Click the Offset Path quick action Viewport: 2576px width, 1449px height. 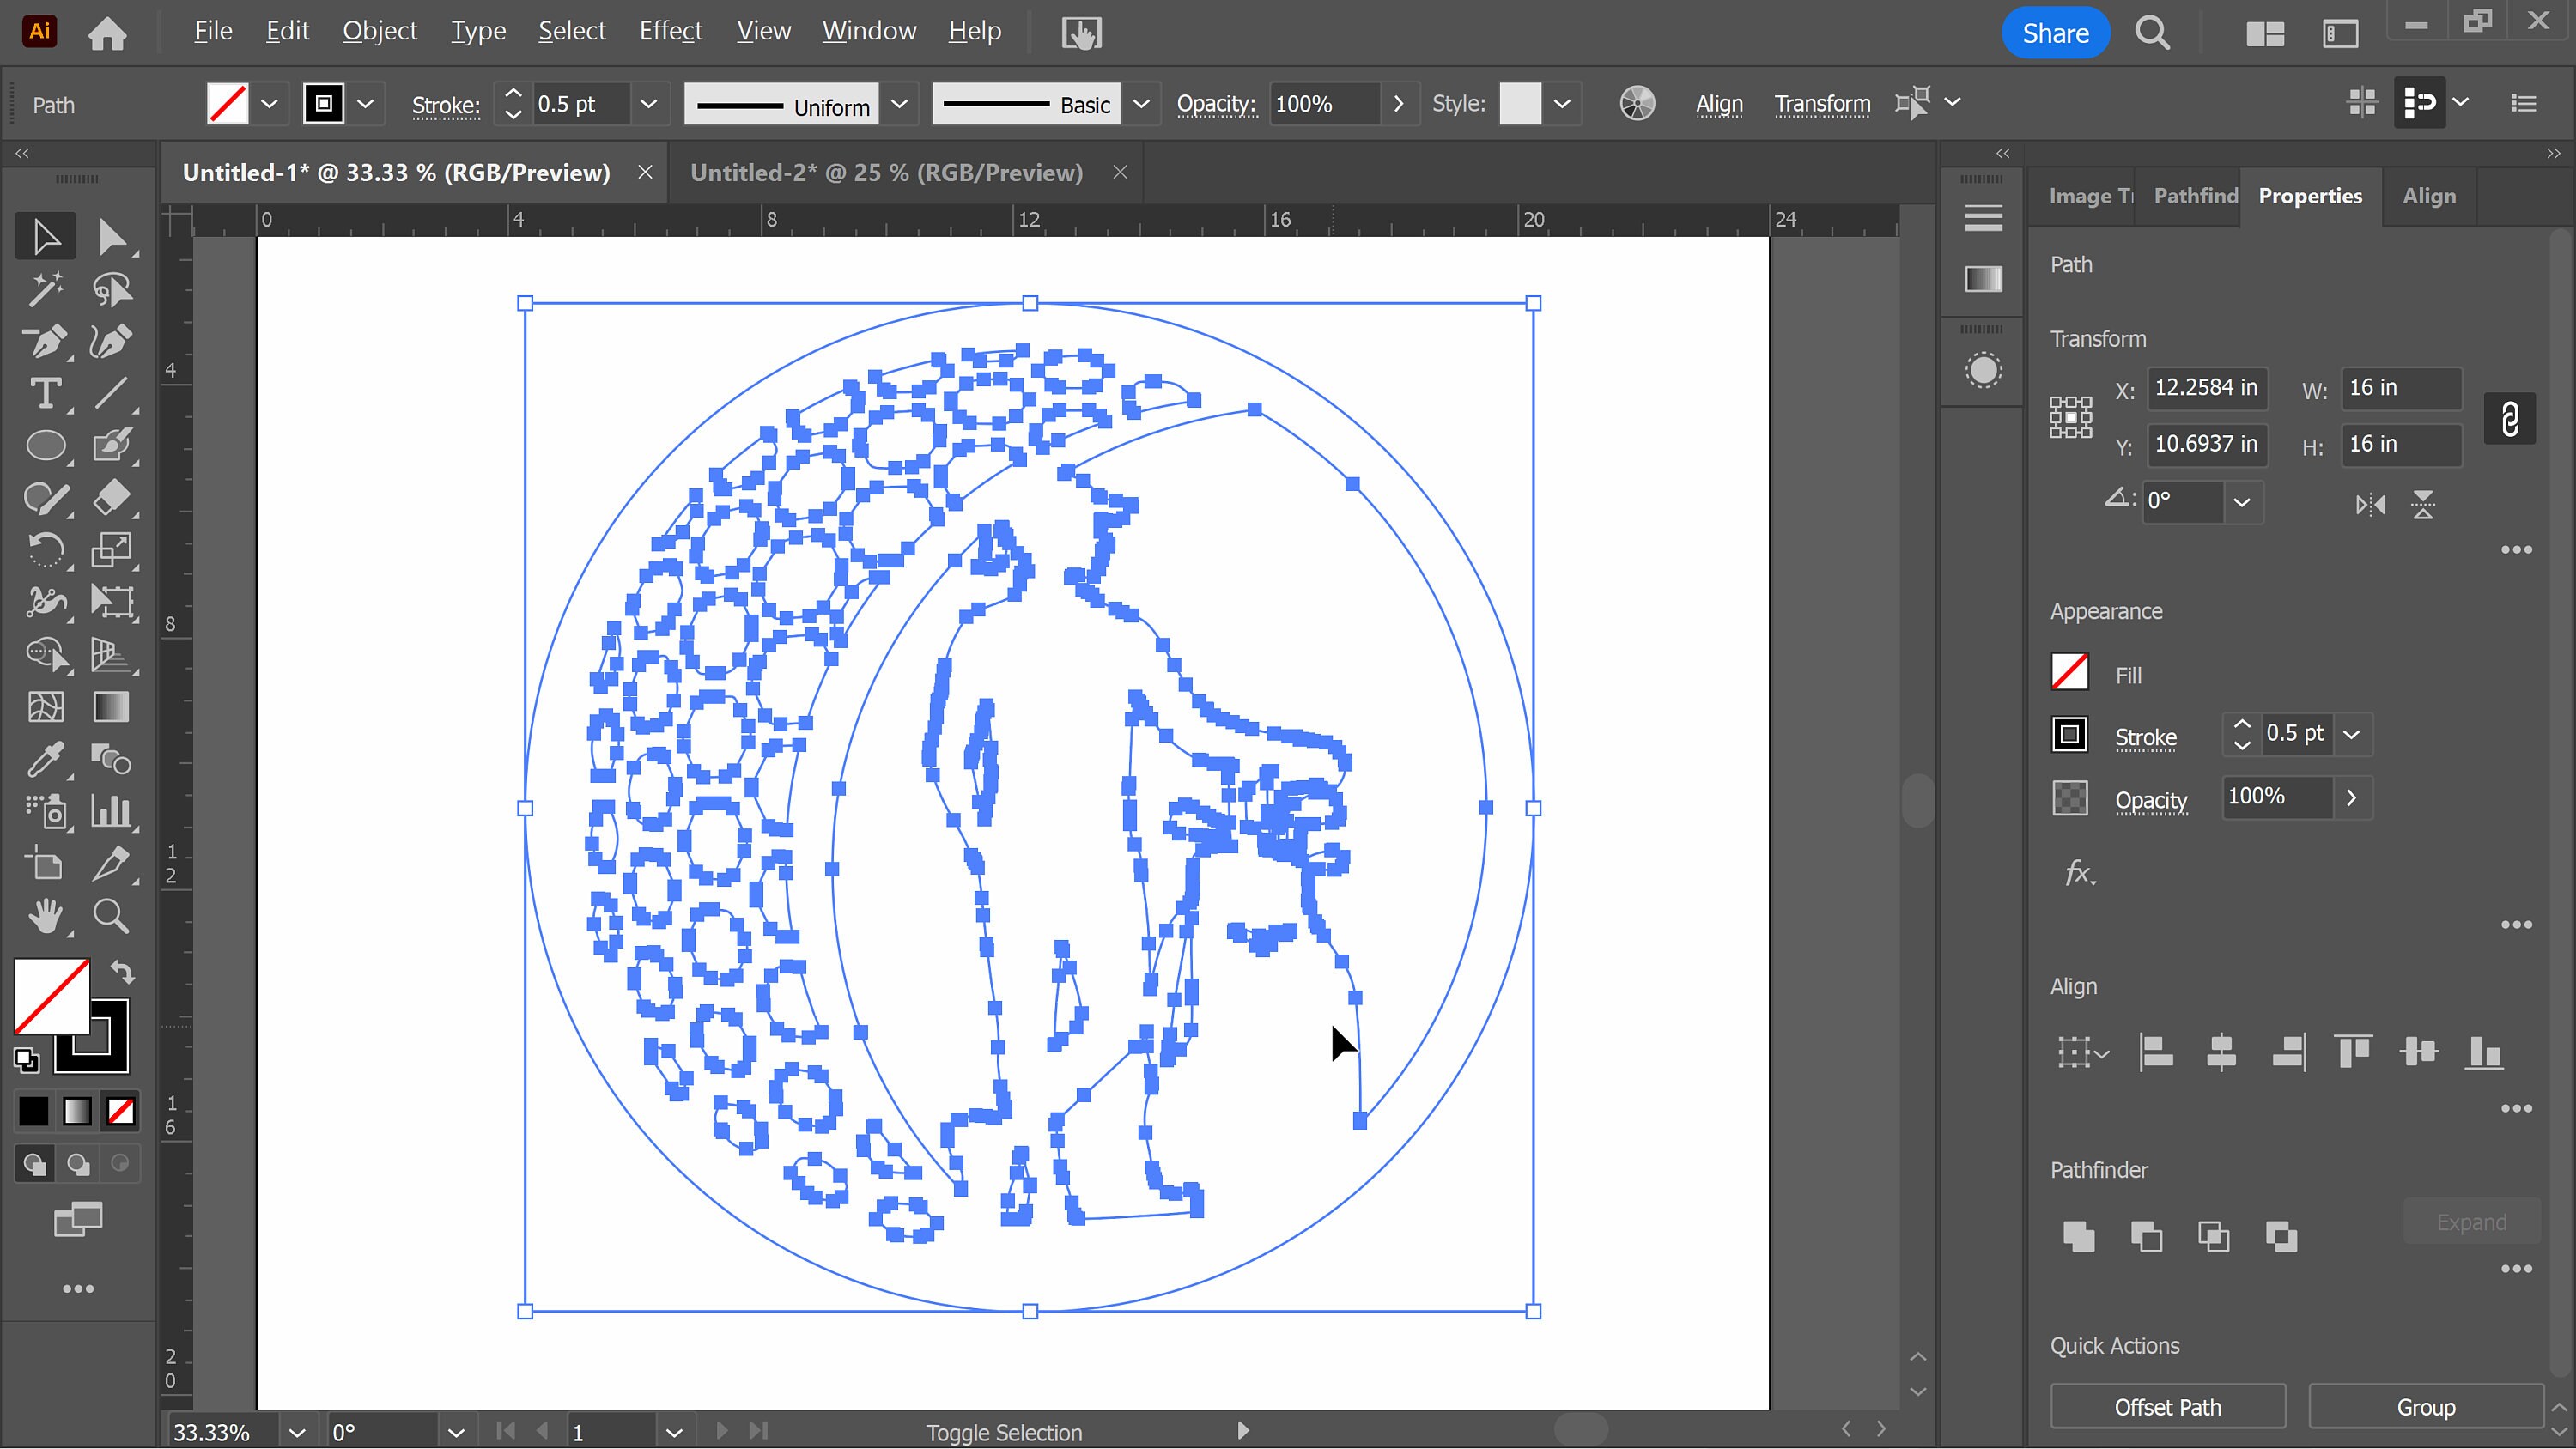[2166, 1406]
